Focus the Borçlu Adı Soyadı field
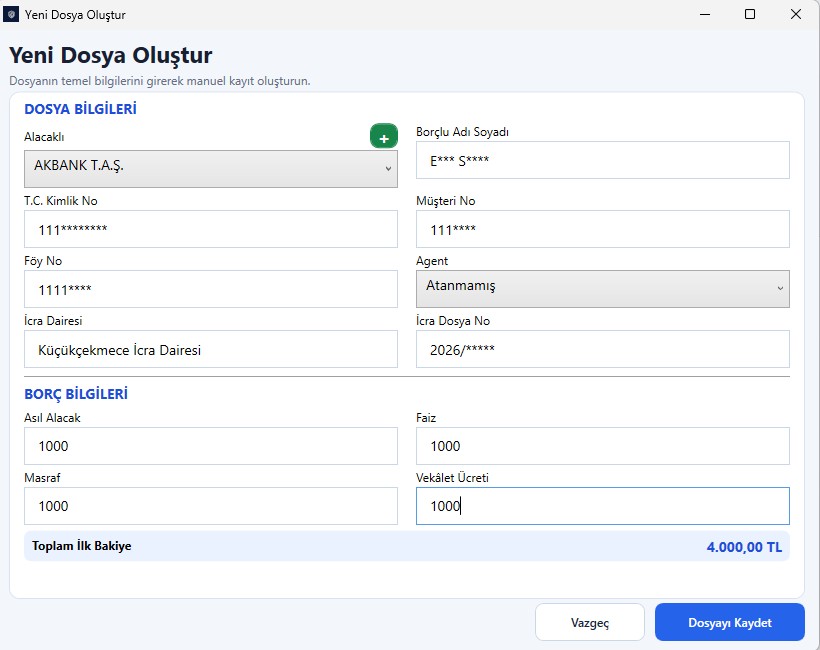The width and height of the screenshot is (820, 650). (x=602, y=160)
